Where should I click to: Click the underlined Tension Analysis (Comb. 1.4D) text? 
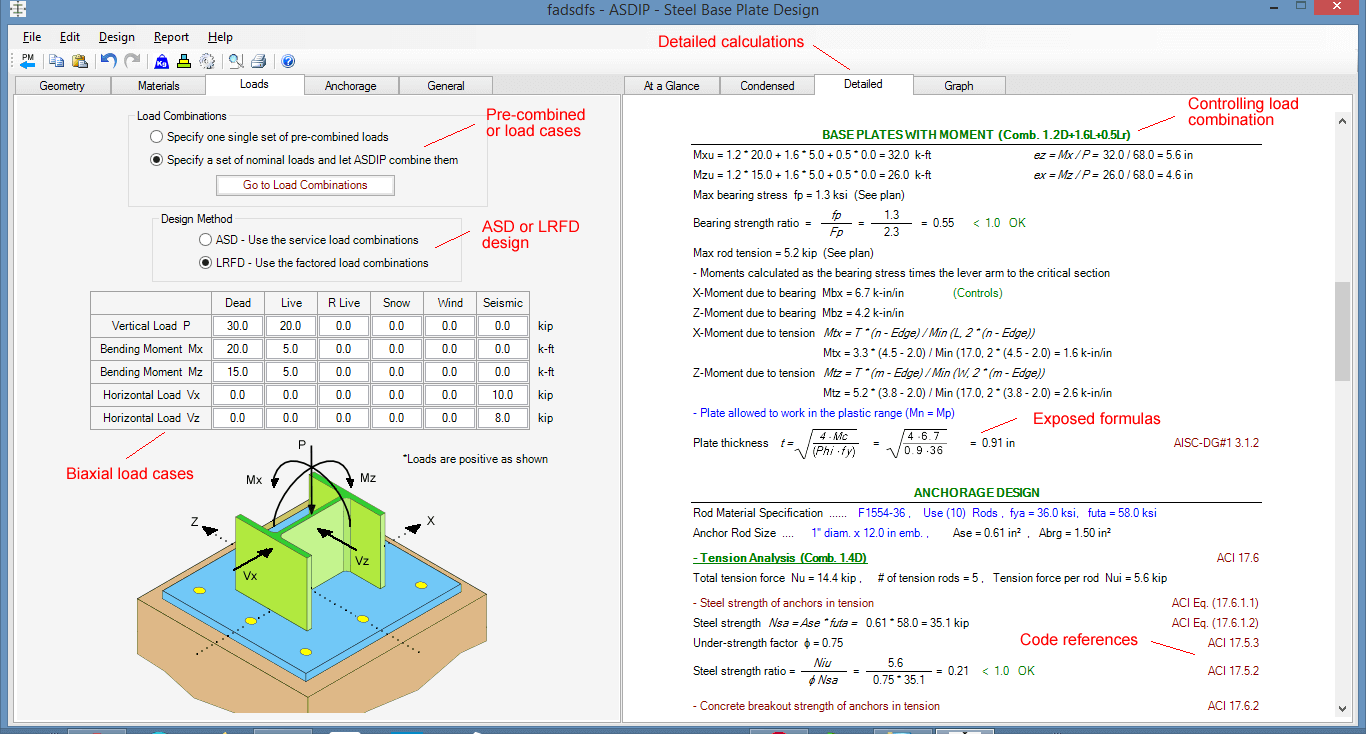(779, 558)
